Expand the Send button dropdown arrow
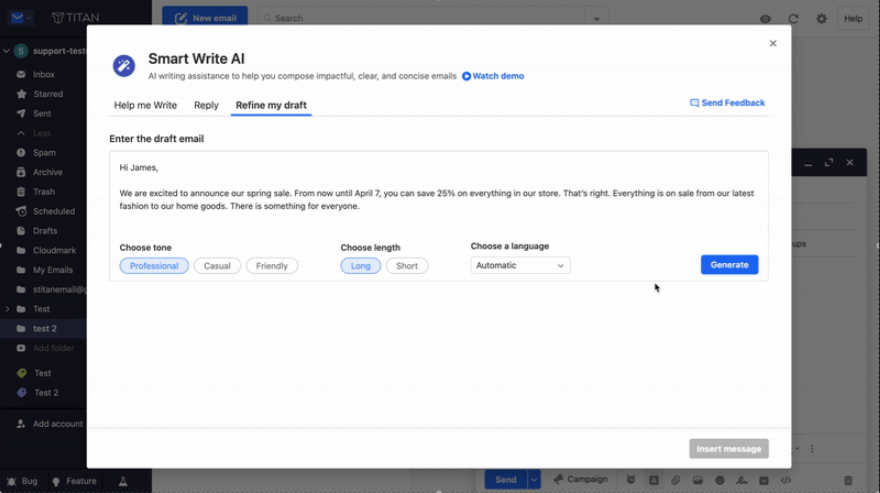The width and height of the screenshot is (880, 493). click(534, 480)
